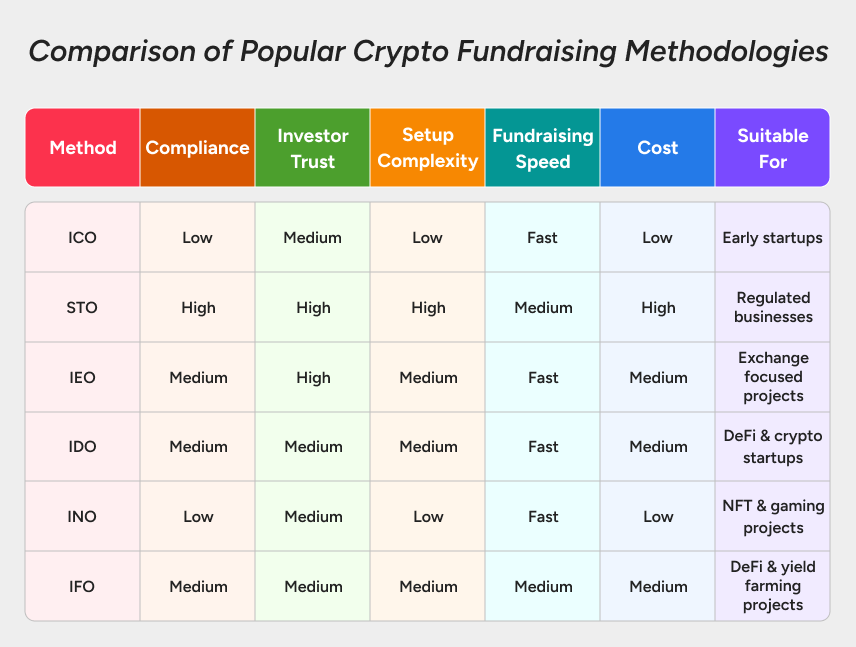Click the DeFi & yield farming projects cell

[x=772, y=586]
